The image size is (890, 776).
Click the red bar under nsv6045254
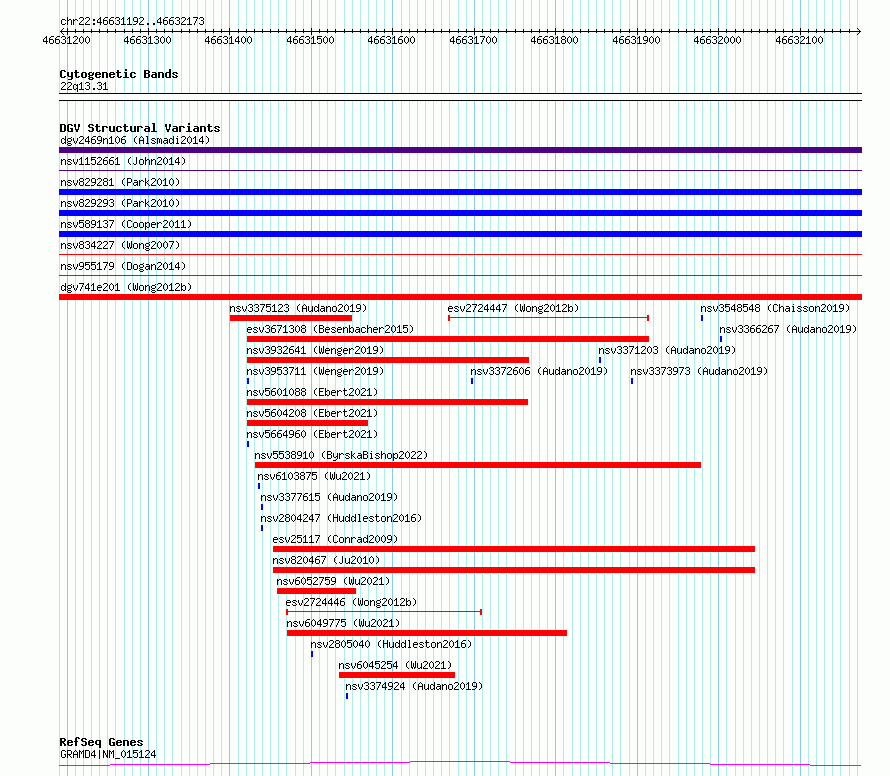pyautogui.click(x=397, y=675)
